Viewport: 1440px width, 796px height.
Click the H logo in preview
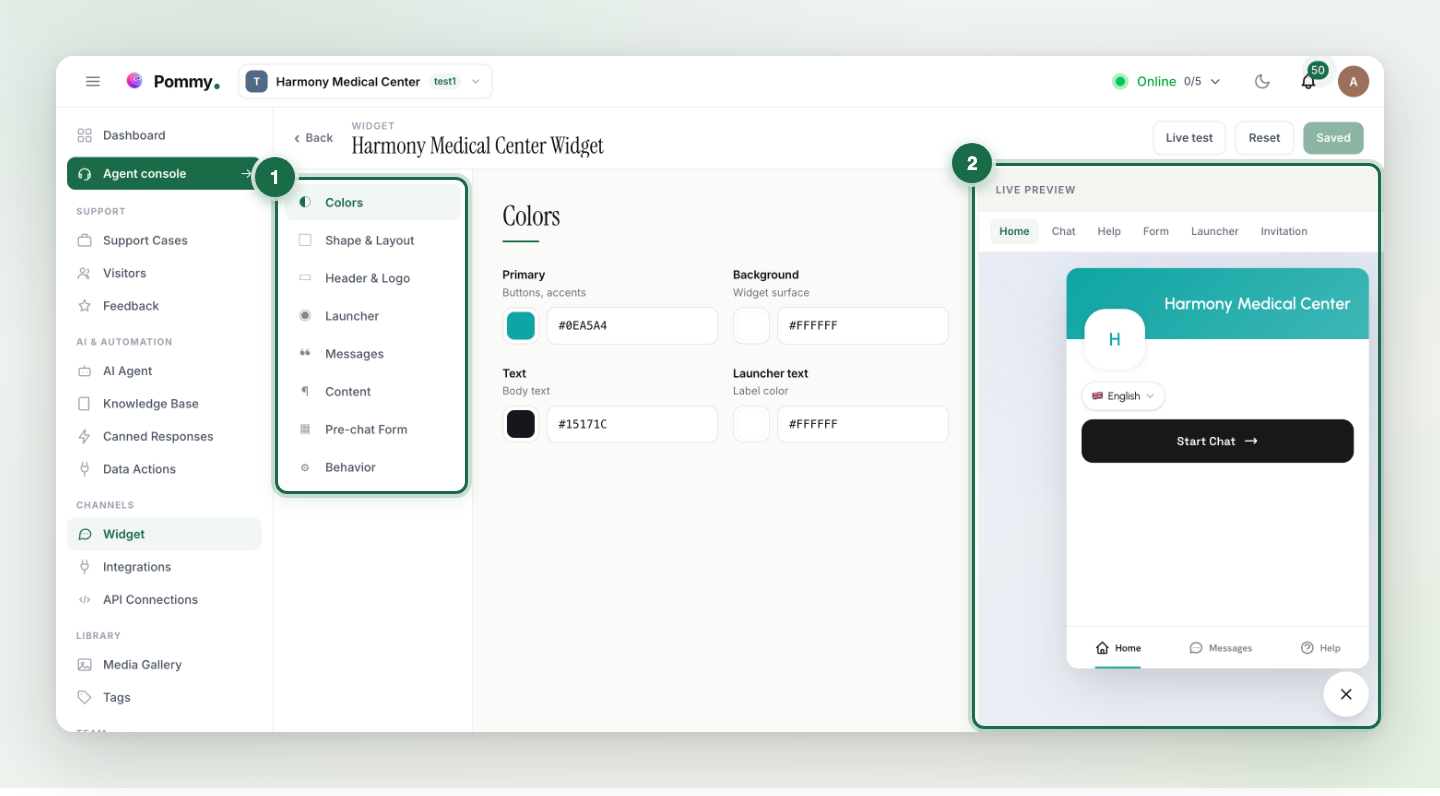tap(1114, 340)
